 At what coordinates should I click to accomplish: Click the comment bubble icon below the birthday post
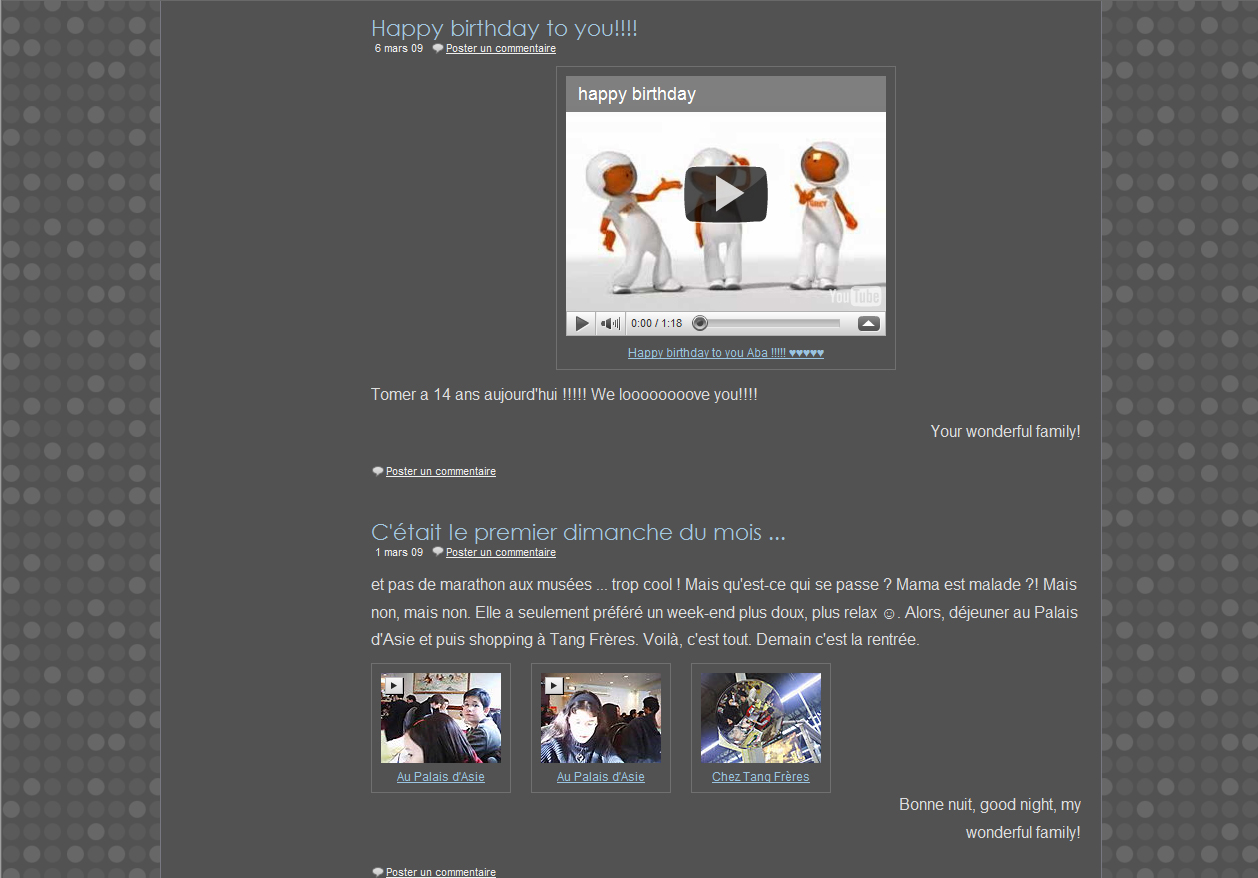point(377,471)
